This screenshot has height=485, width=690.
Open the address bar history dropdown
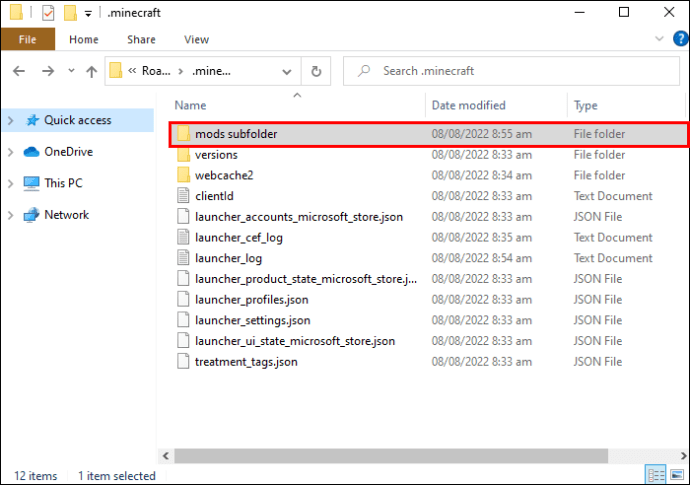point(286,71)
